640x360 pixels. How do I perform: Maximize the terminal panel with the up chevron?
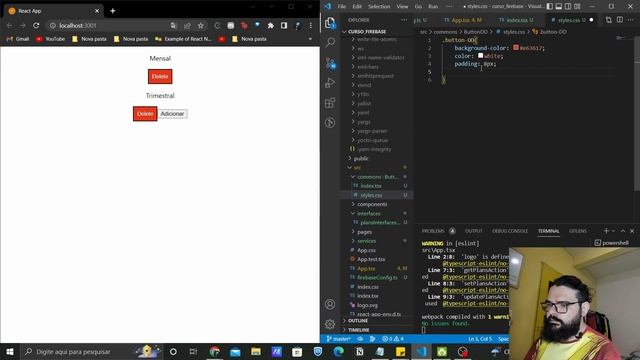[623, 231]
